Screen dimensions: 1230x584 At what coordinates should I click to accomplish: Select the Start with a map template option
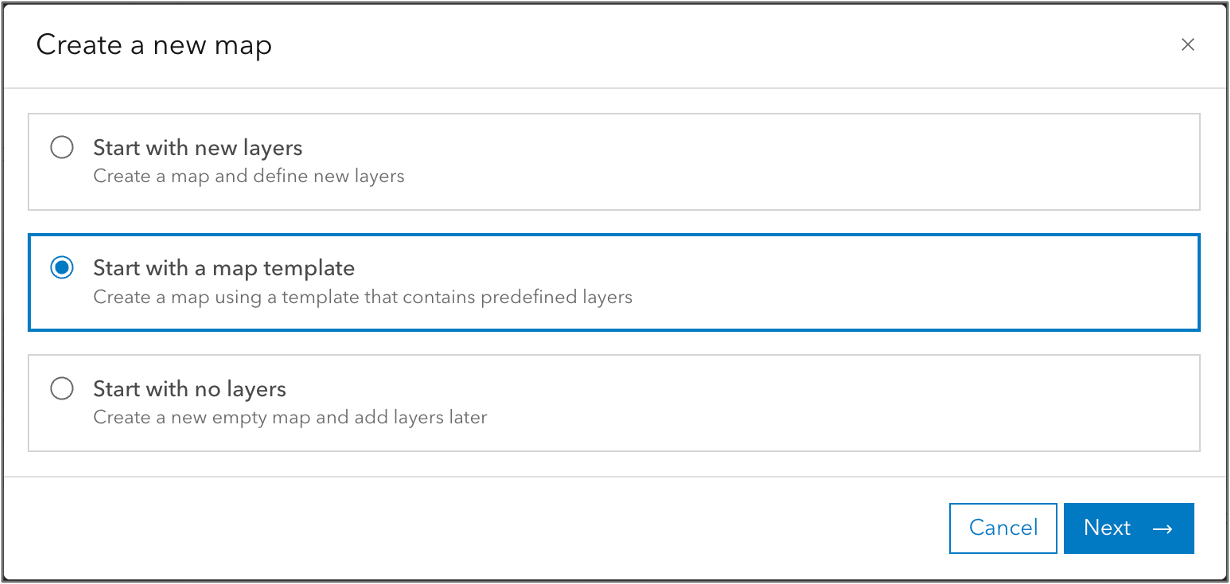[61, 267]
